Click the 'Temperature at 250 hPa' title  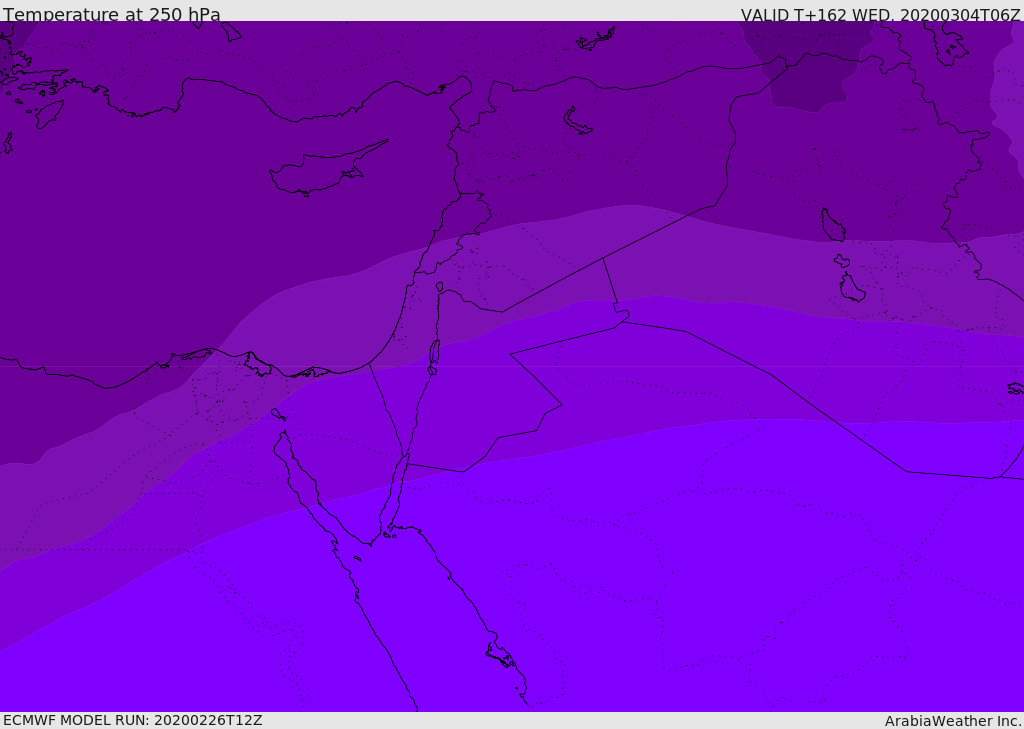pos(112,14)
